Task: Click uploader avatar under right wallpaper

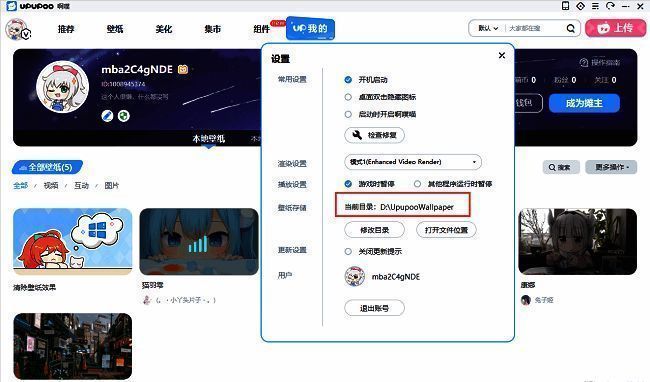Action: [526, 300]
